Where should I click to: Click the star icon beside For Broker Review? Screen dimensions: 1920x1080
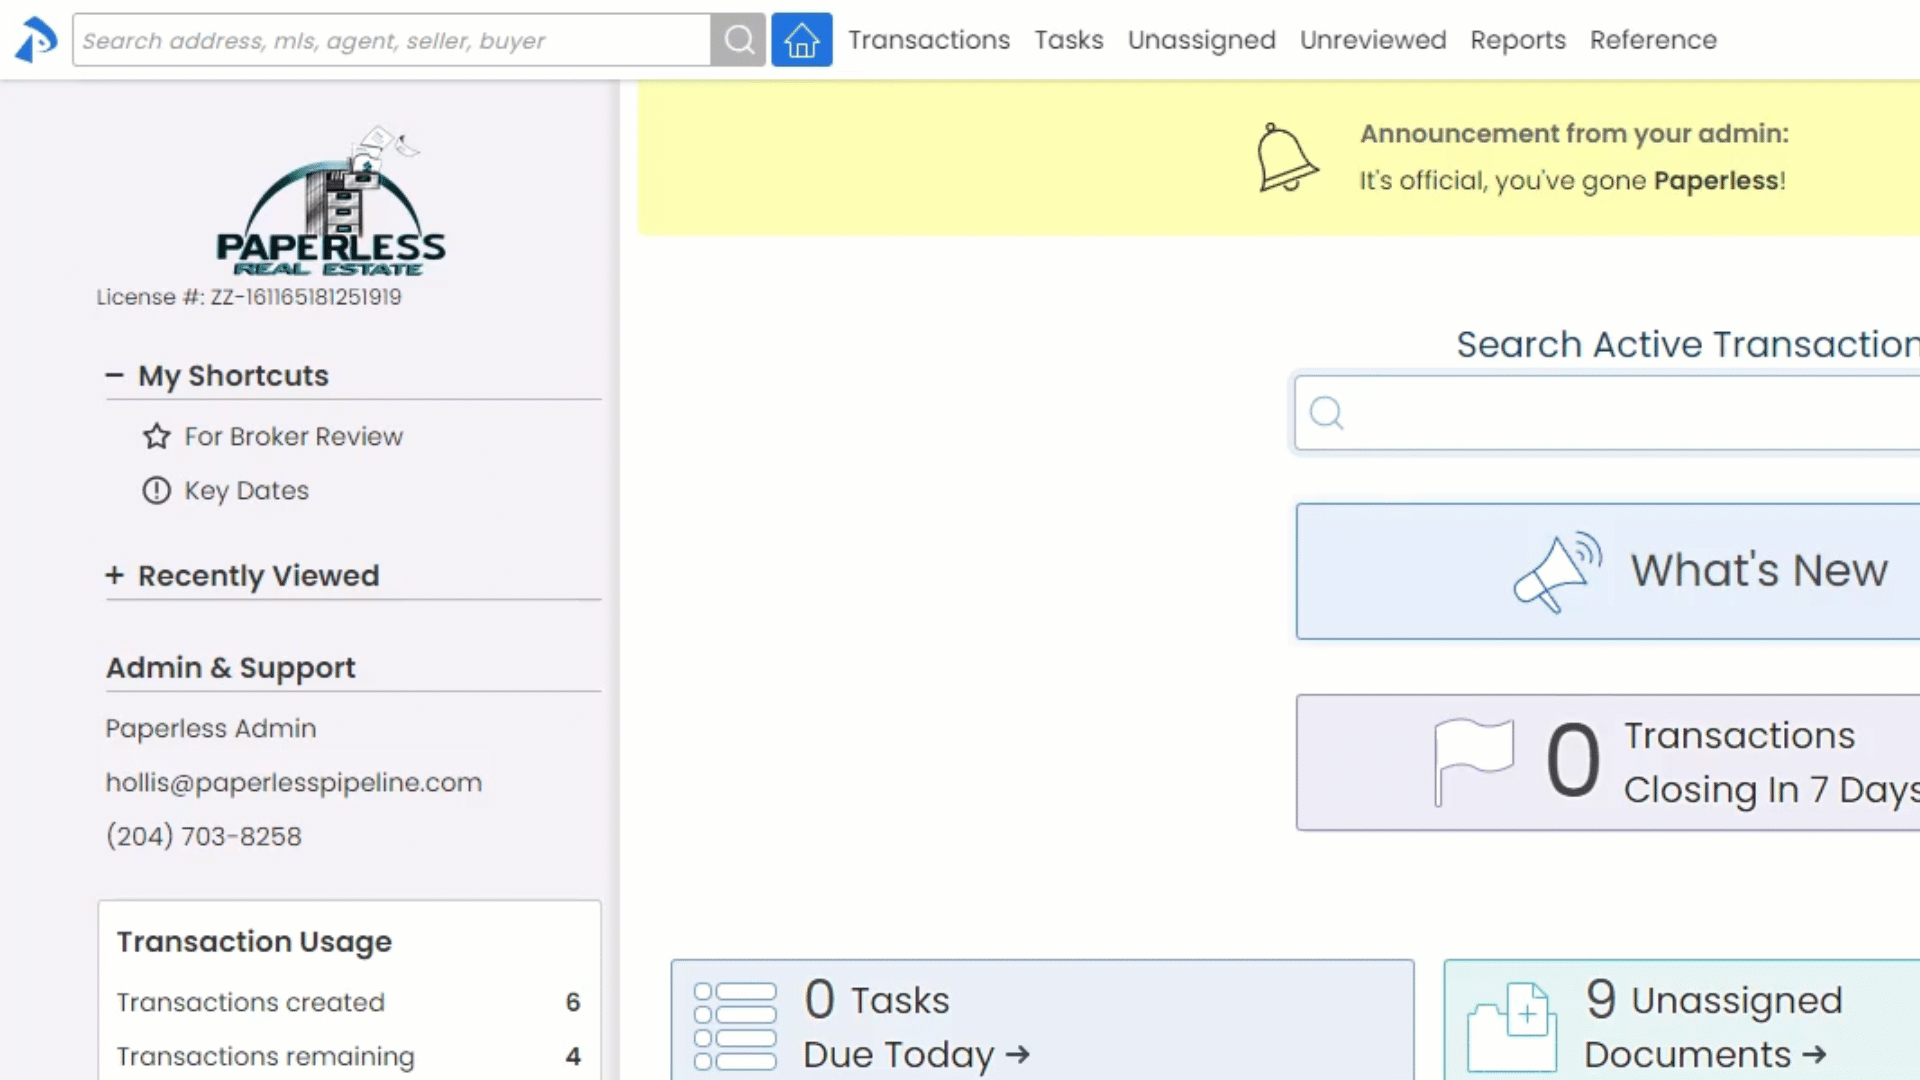(156, 436)
